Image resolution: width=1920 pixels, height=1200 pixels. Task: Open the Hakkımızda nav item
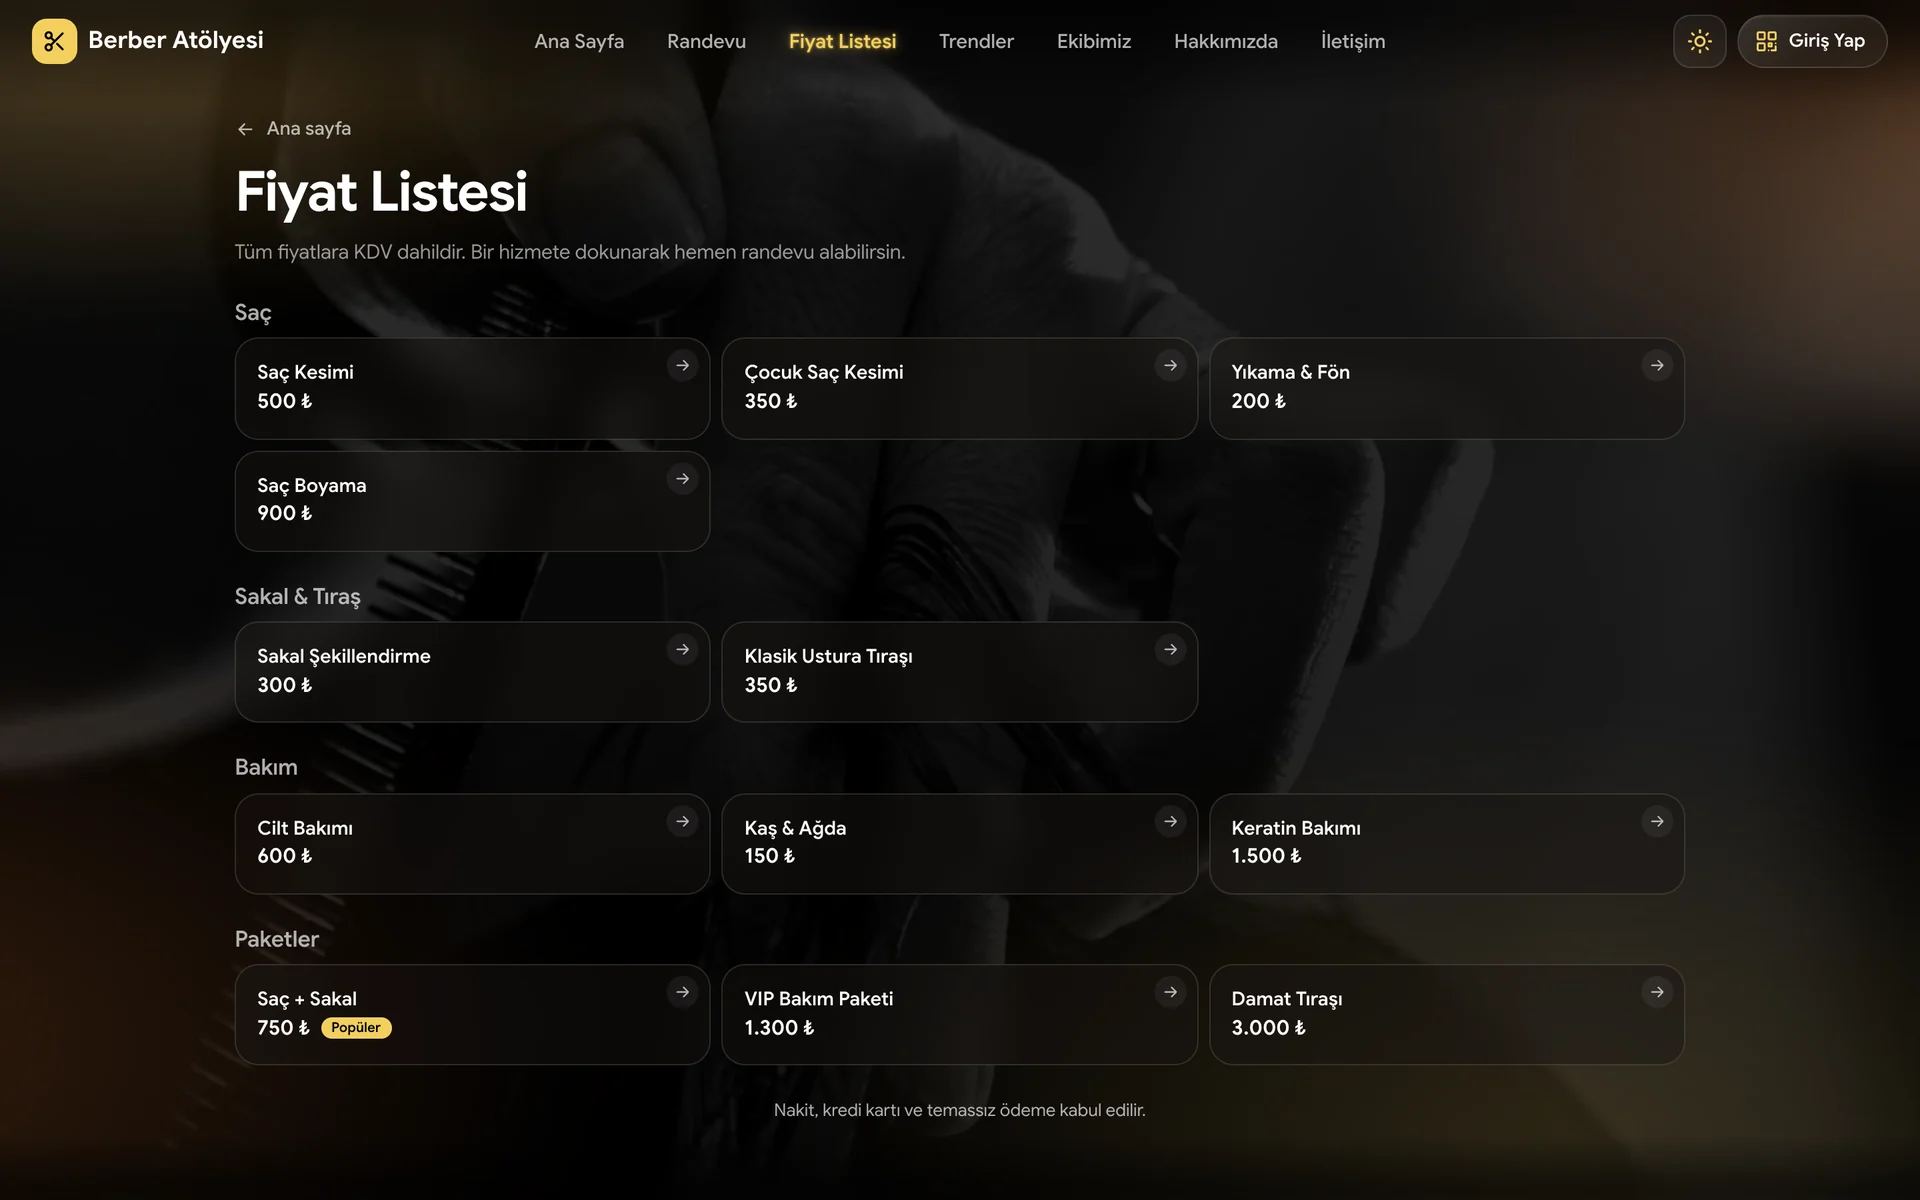(1226, 41)
